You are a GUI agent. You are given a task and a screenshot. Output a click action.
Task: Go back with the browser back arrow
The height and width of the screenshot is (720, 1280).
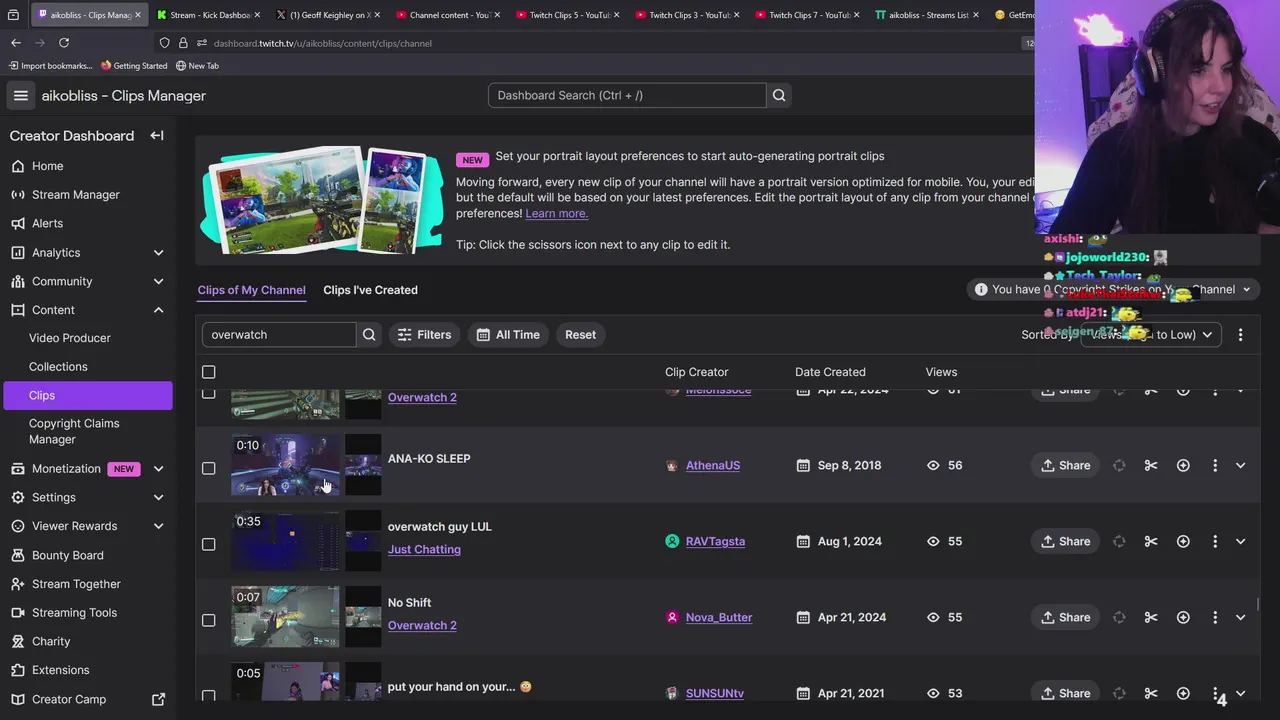coord(16,43)
